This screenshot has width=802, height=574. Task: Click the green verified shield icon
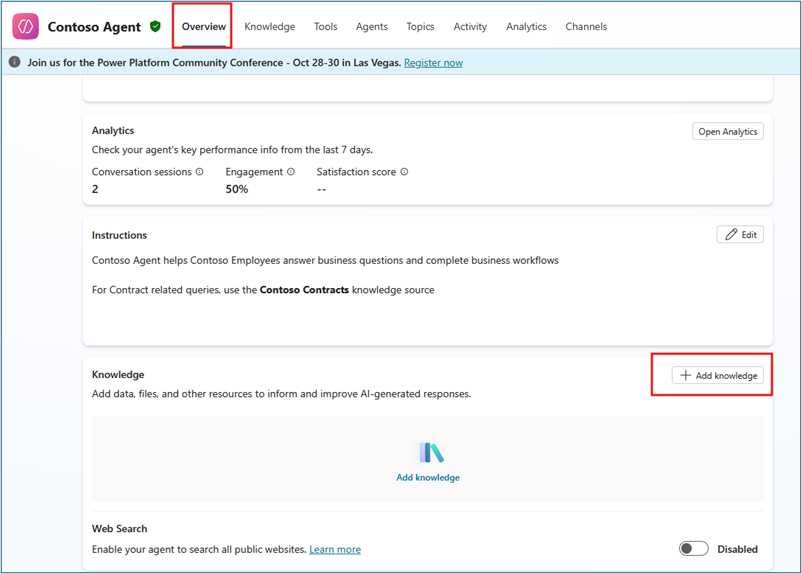click(155, 26)
